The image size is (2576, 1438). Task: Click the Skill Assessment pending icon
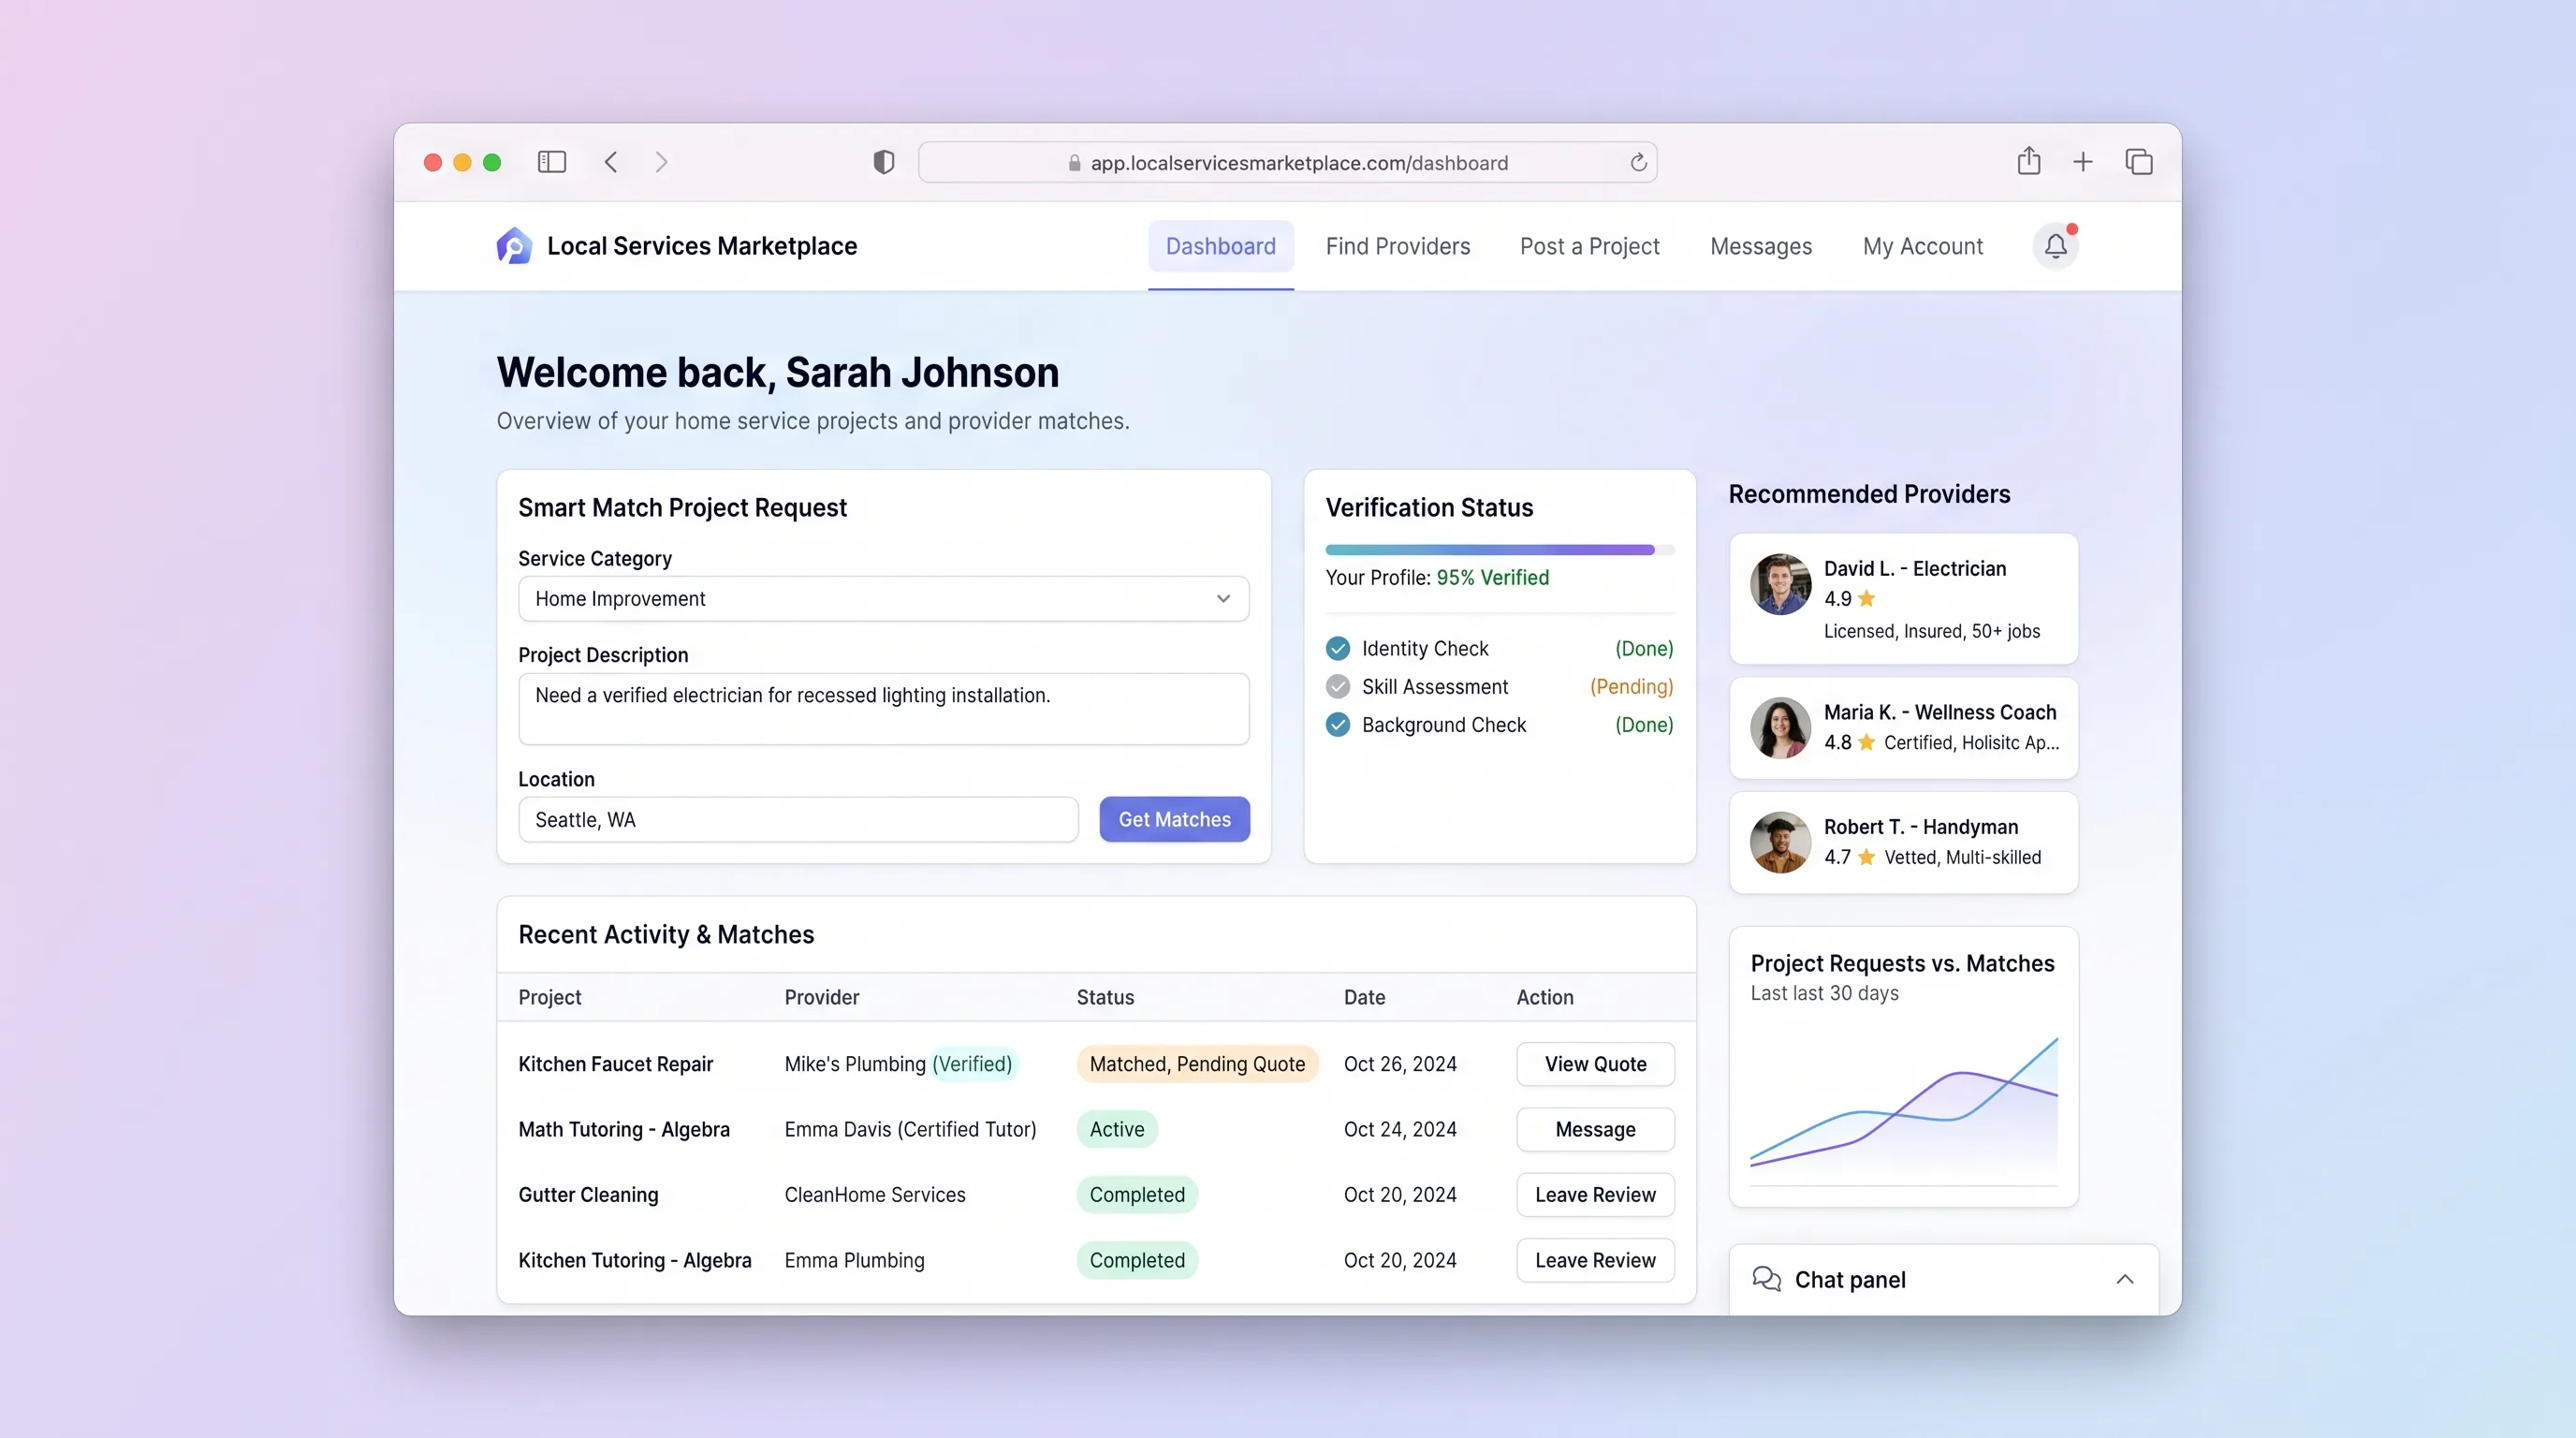1337,687
